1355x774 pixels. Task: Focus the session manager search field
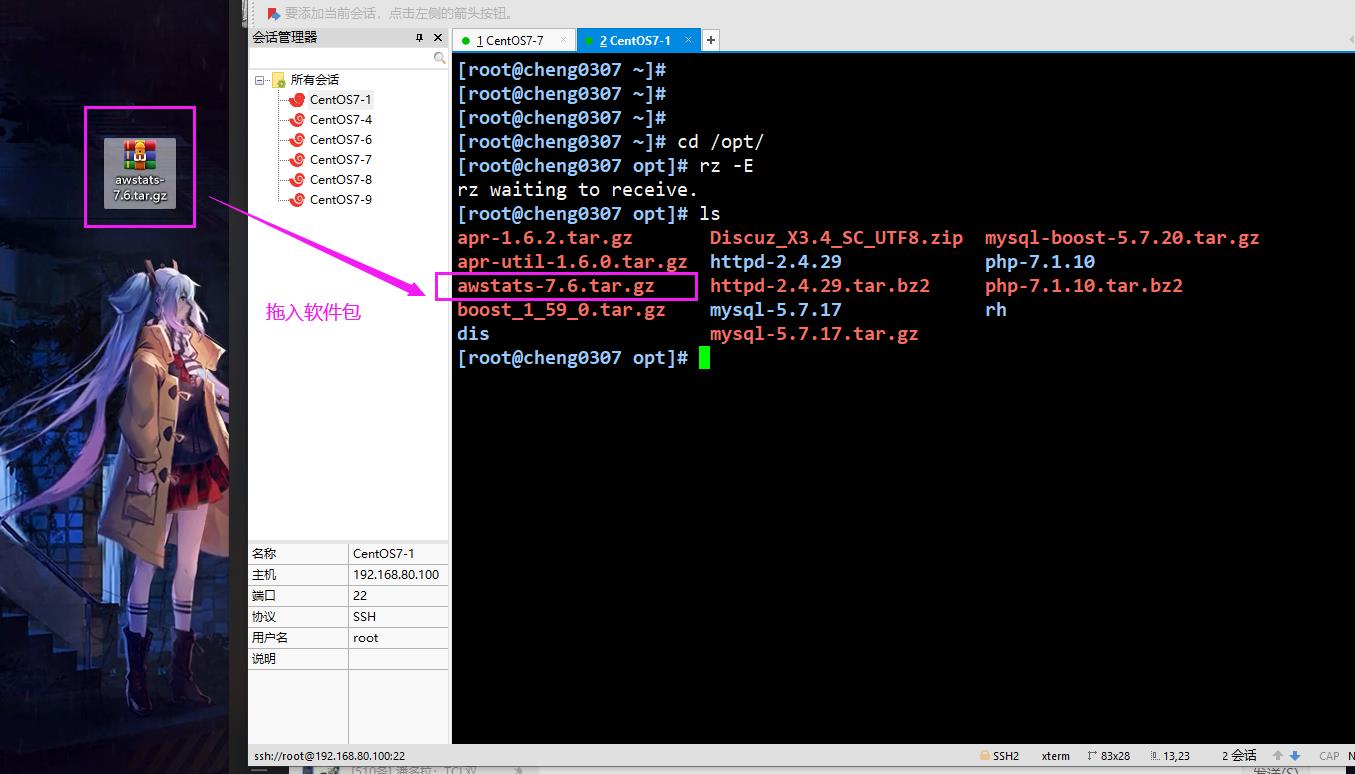click(x=340, y=59)
